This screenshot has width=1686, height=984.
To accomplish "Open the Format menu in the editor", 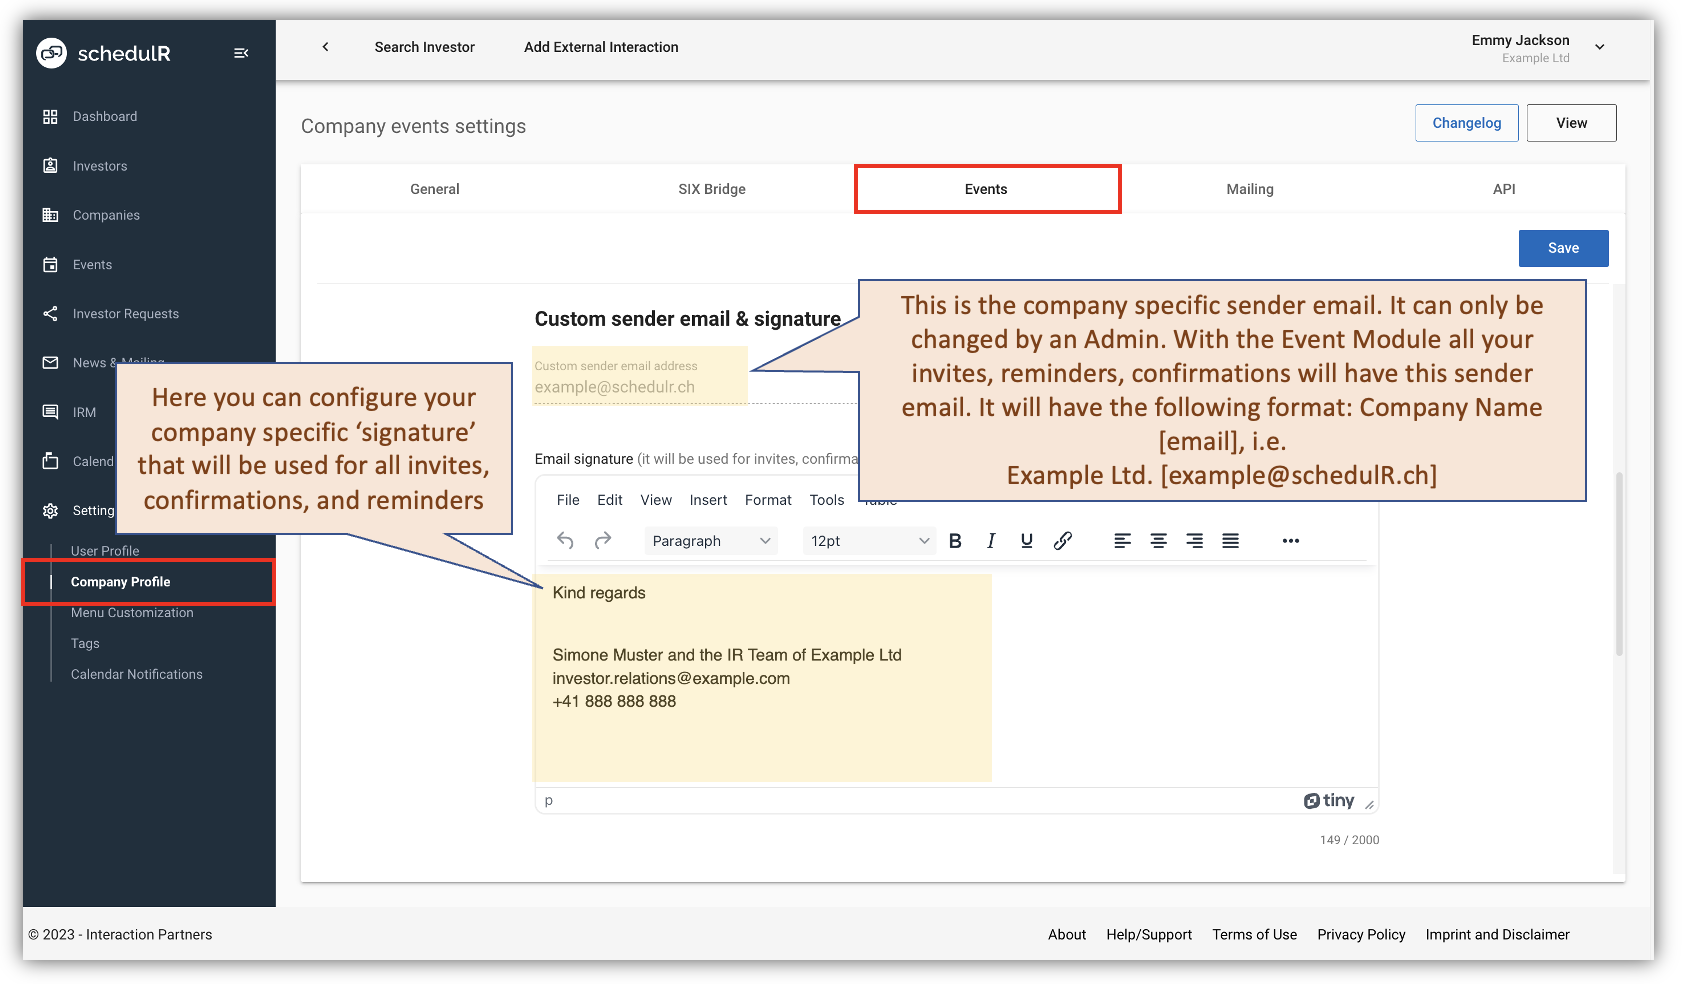I will coord(767,500).
